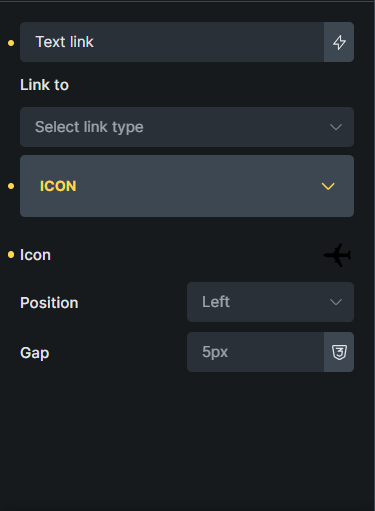Click the panel's right edge scrollbar
The height and width of the screenshot is (511, 375).
coord(374,255)
